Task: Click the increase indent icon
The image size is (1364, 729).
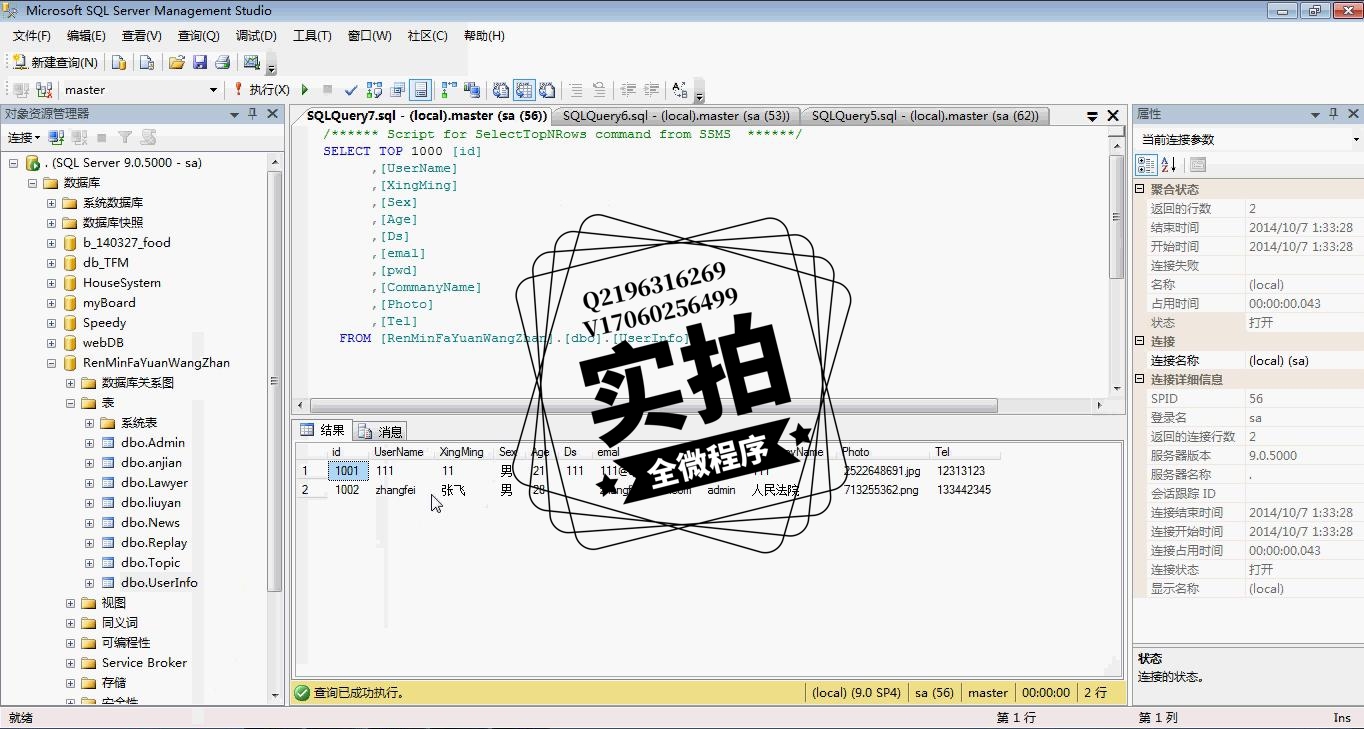Action: (651, 90)
